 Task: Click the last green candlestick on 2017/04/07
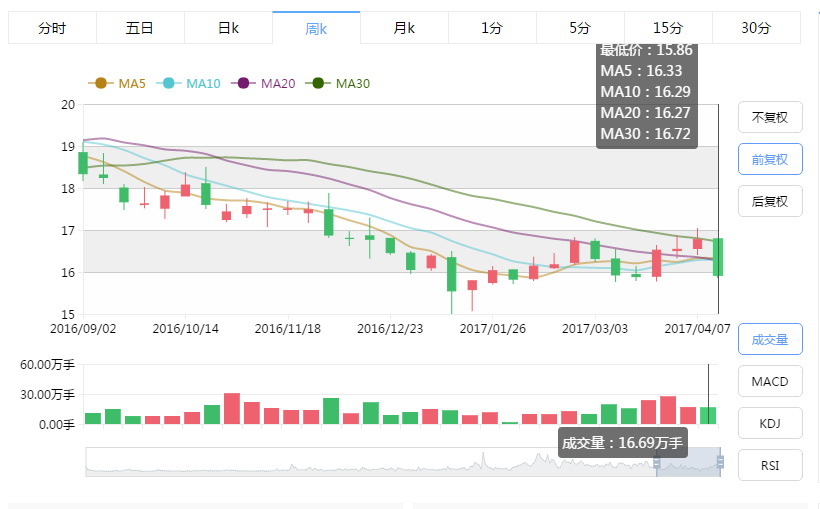click(x=718, y=257)
